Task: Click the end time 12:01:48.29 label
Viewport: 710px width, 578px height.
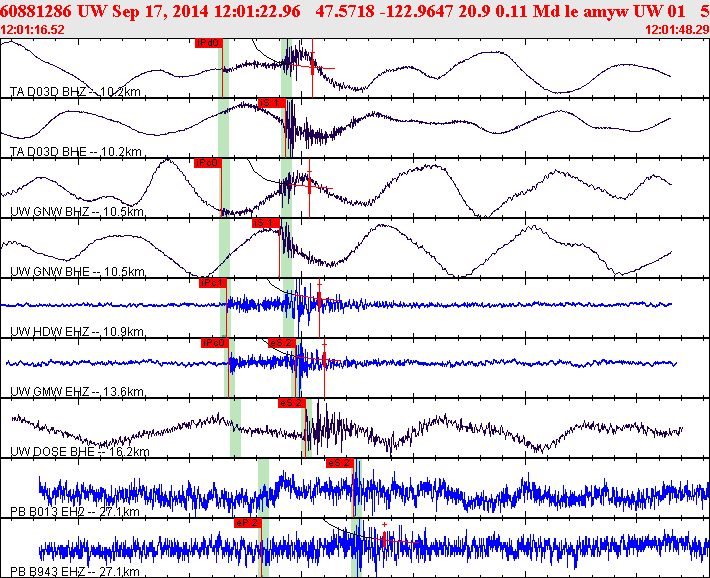Action: [x=677, y=30]
